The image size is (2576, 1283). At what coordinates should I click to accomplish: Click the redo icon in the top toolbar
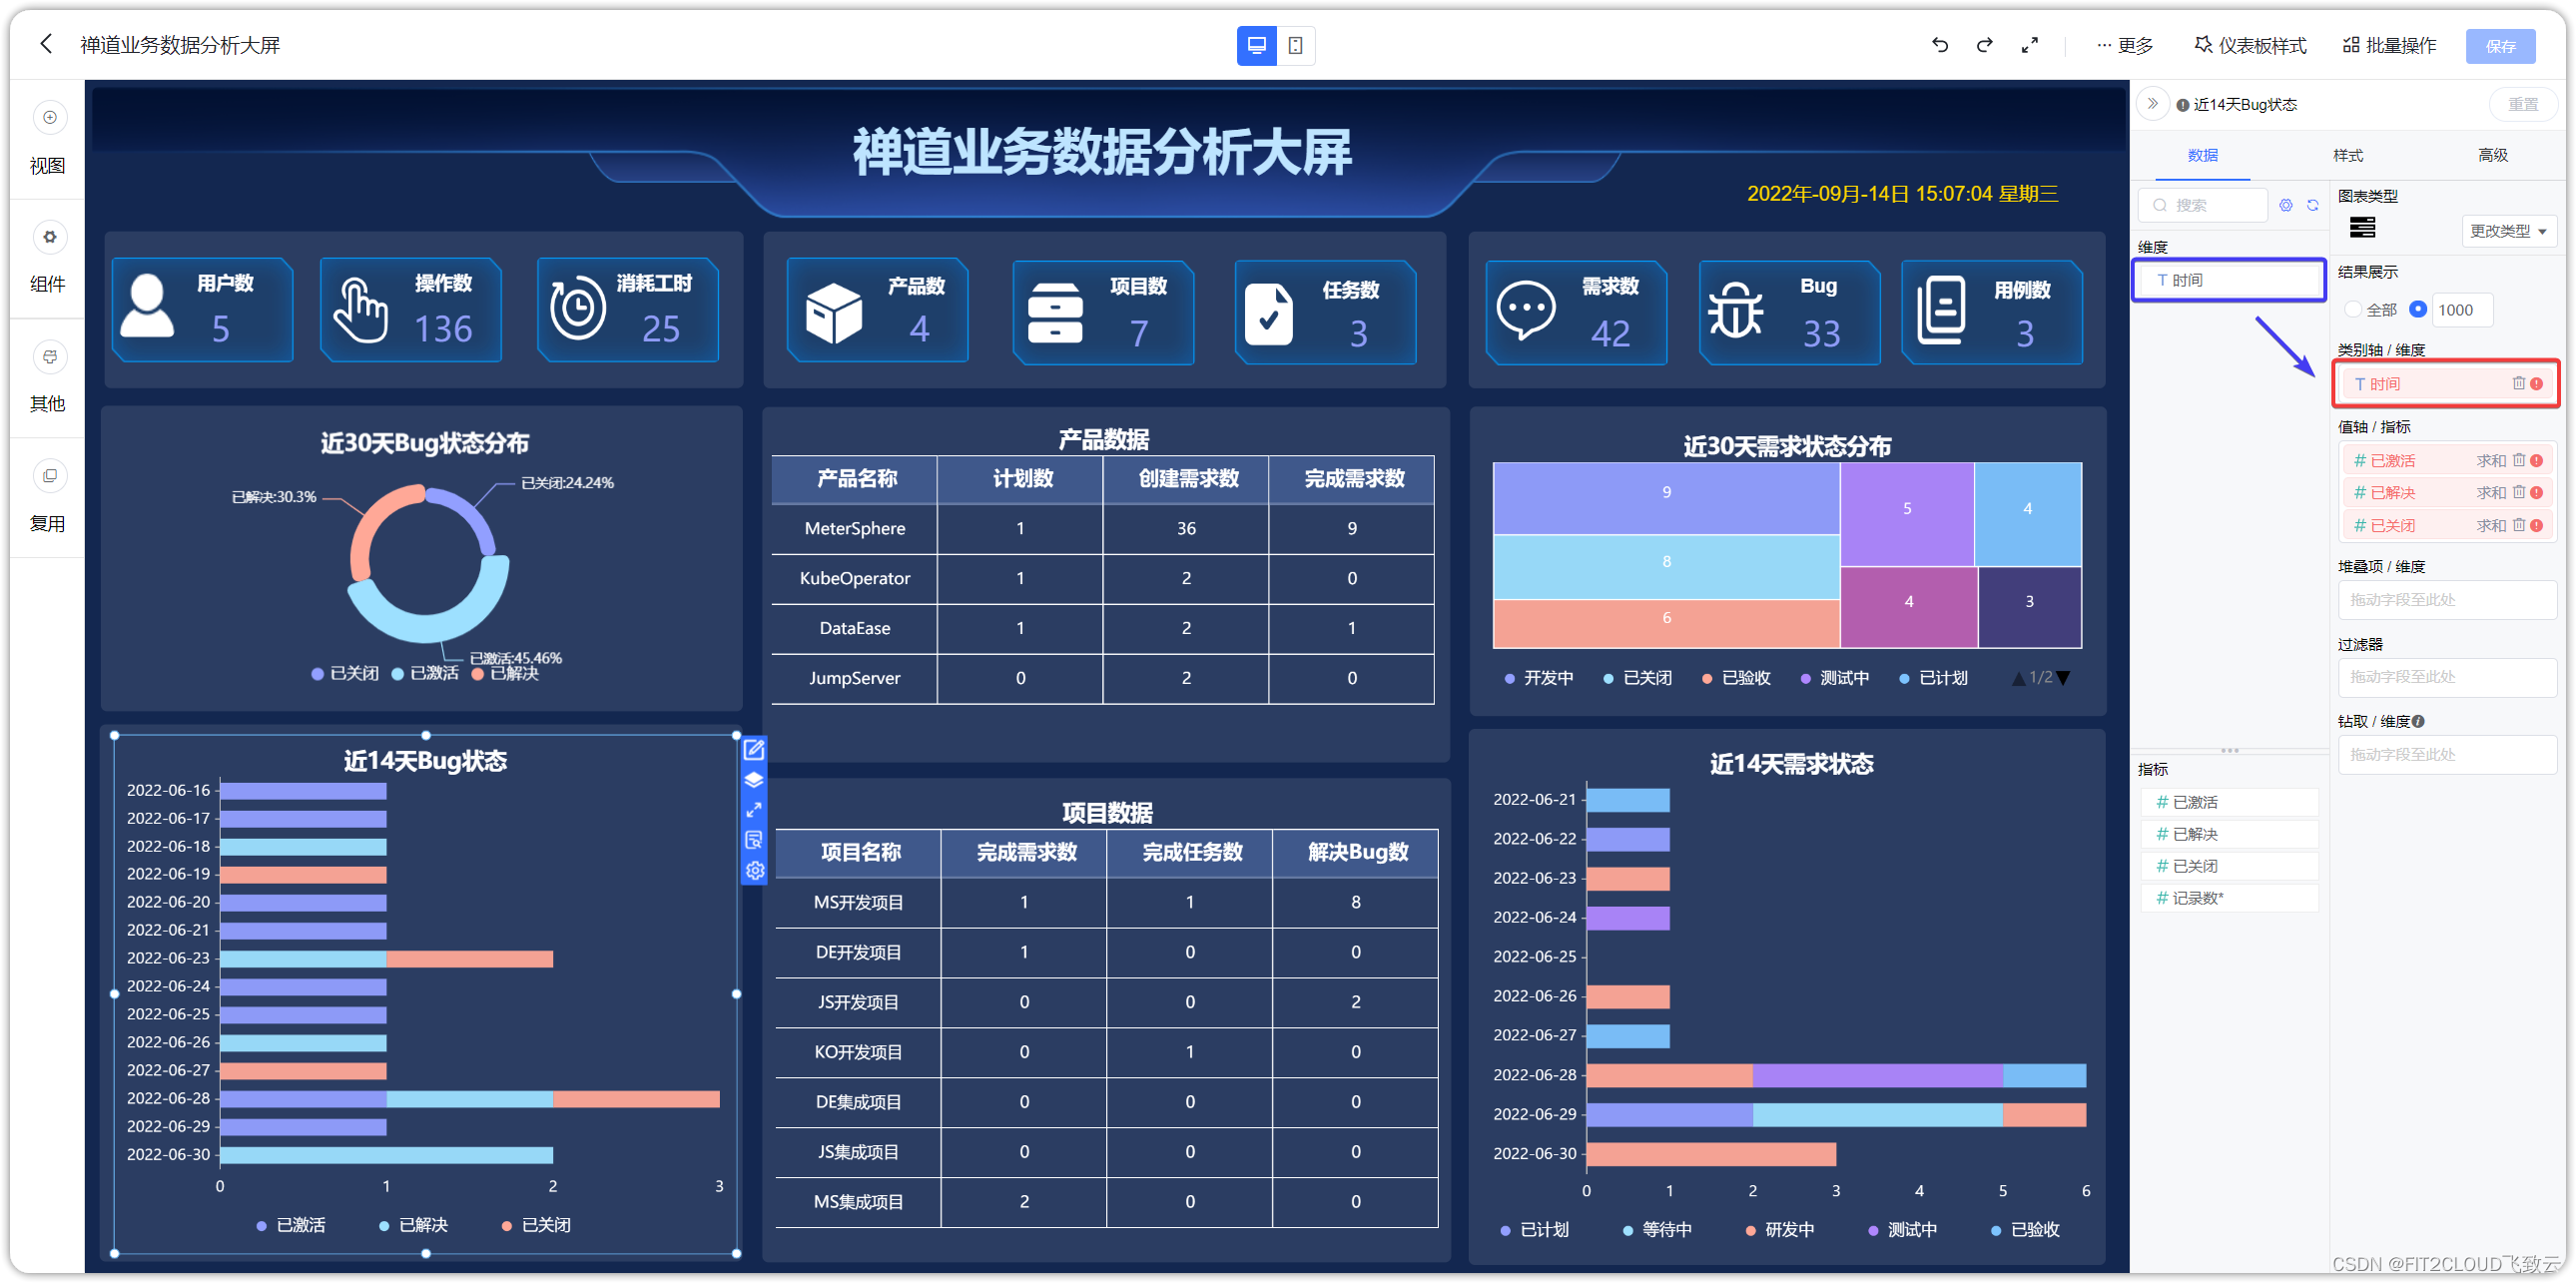click(x=1984, y=45)
